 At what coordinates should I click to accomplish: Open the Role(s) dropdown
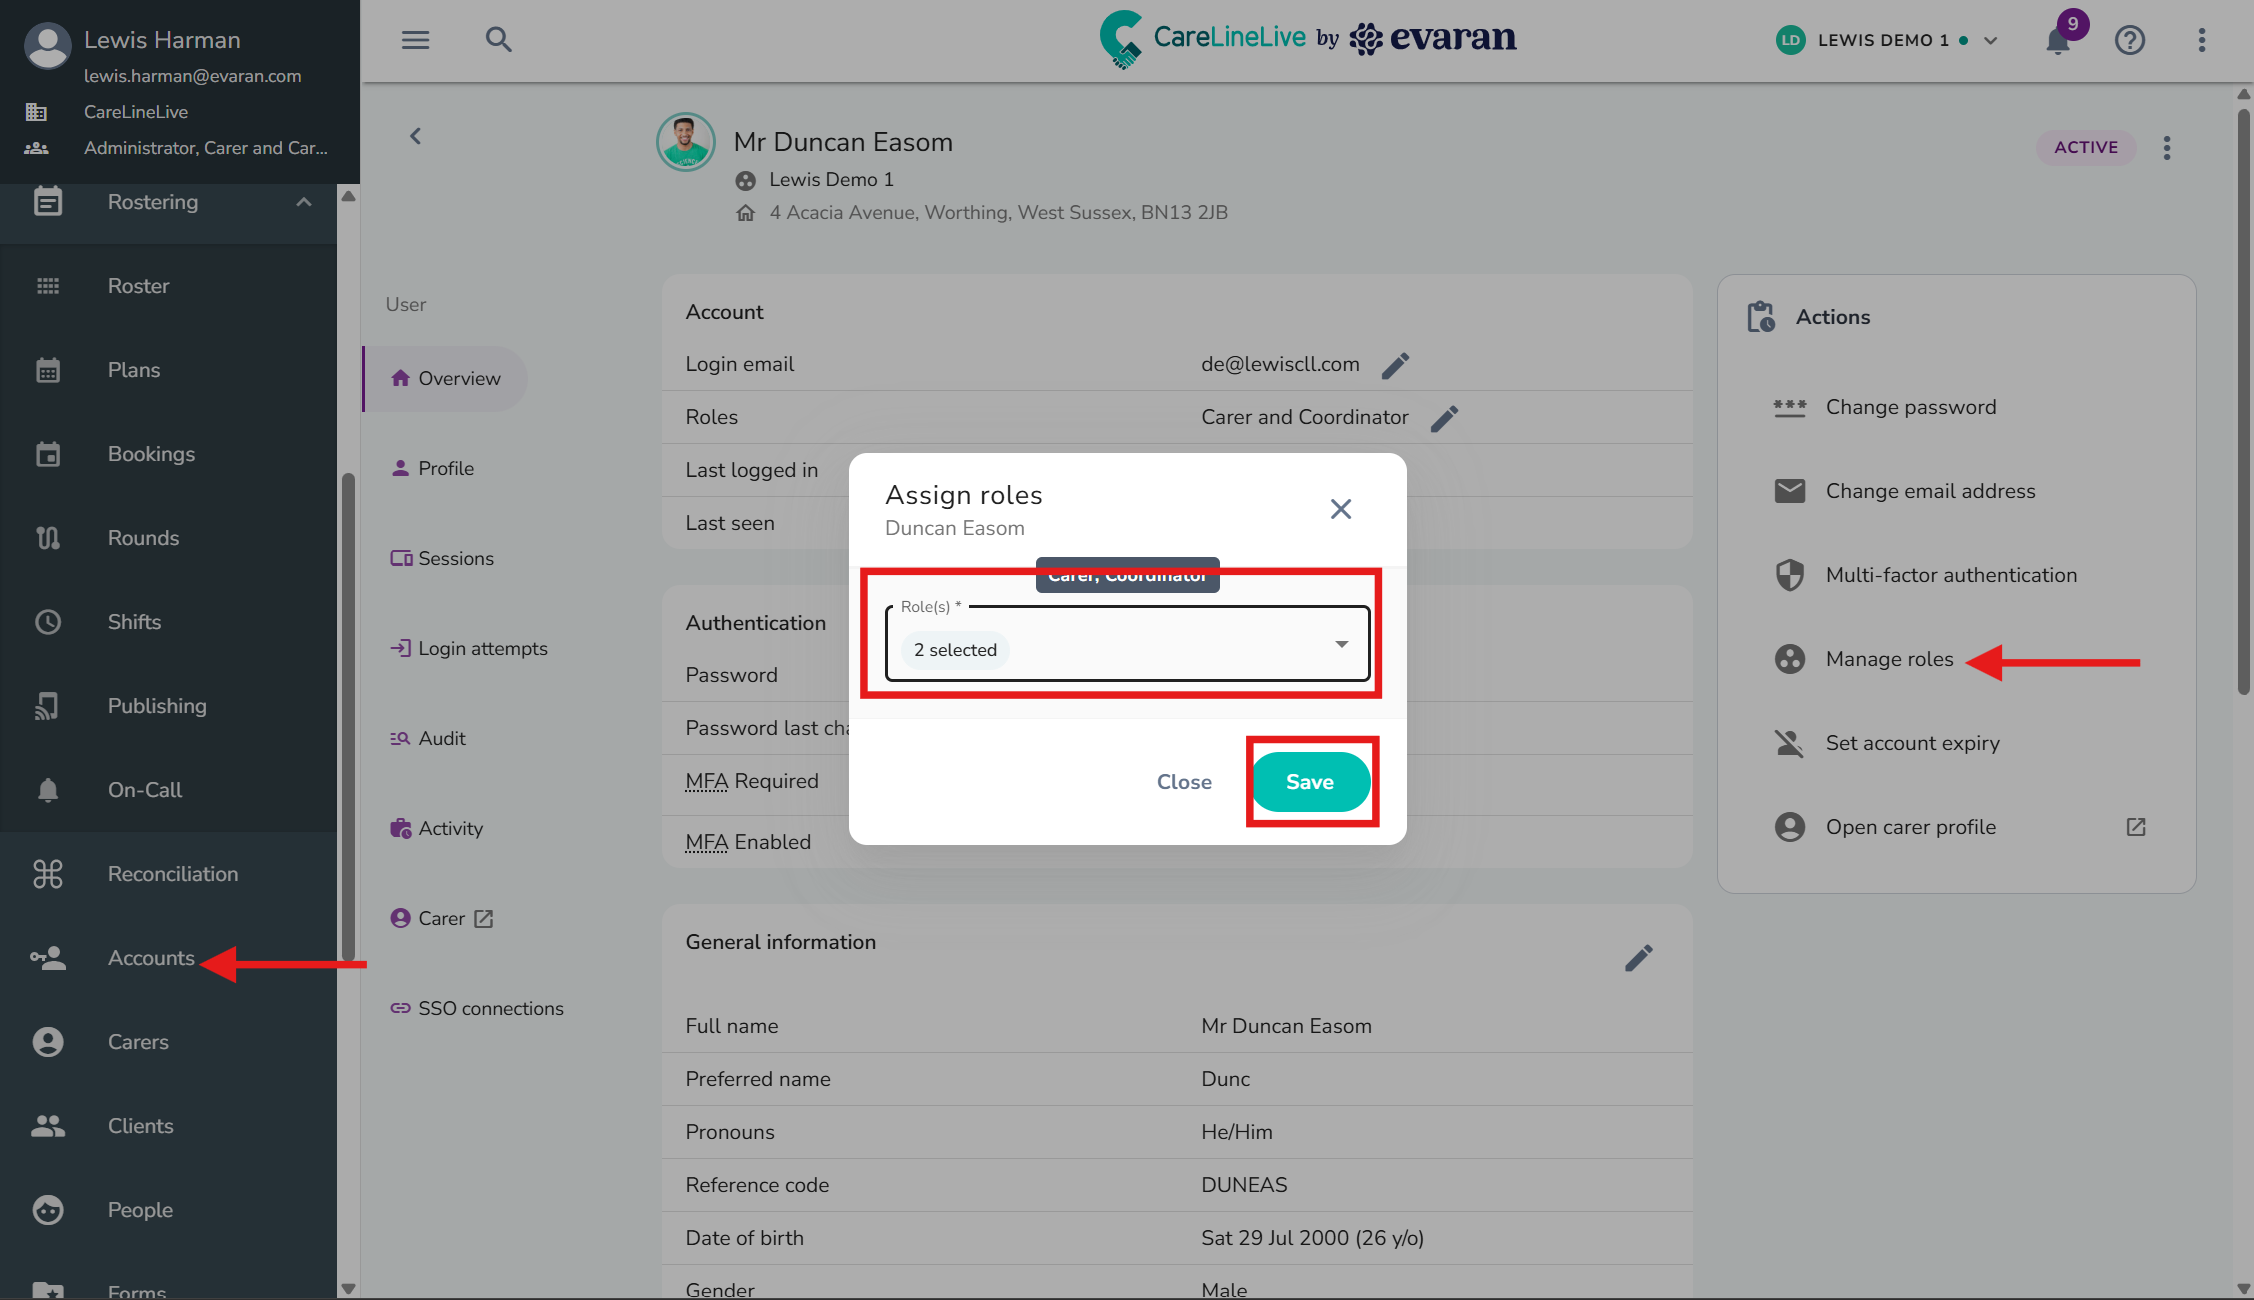coord(1127,644)
